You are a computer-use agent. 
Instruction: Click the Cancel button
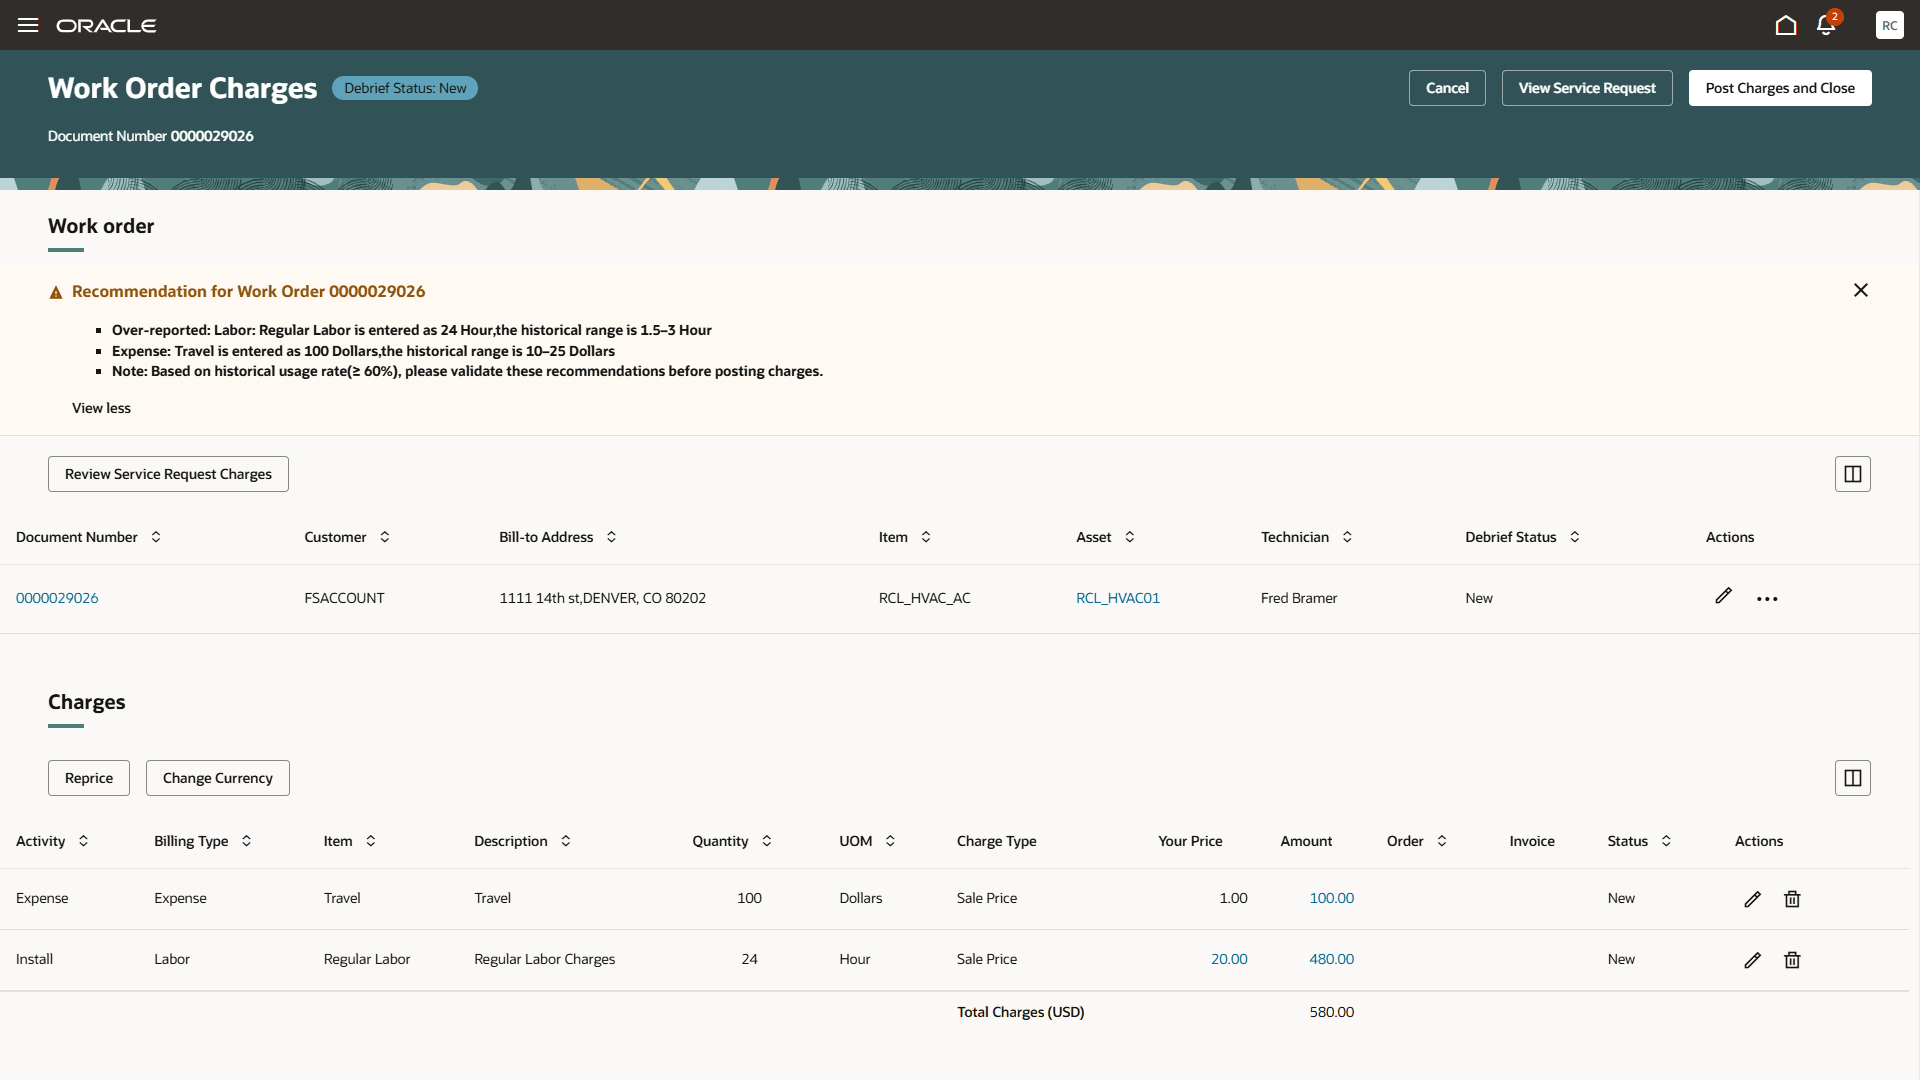(1447, 88)
